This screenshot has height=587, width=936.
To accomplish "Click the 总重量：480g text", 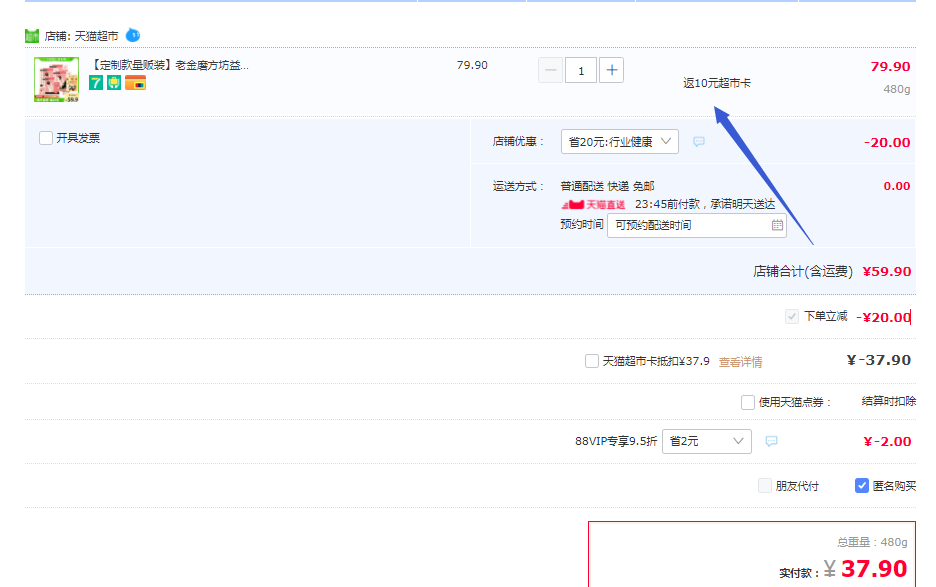I will 872,542.
